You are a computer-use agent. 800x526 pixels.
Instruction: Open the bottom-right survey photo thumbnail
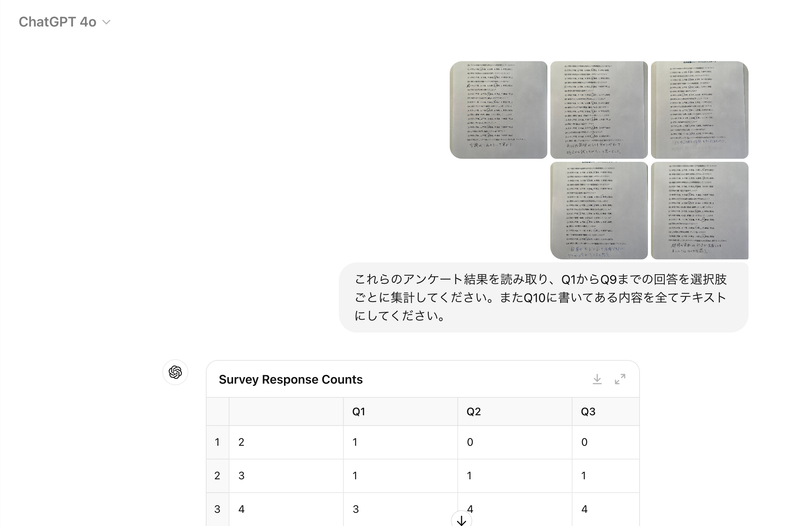pos(699,211)
